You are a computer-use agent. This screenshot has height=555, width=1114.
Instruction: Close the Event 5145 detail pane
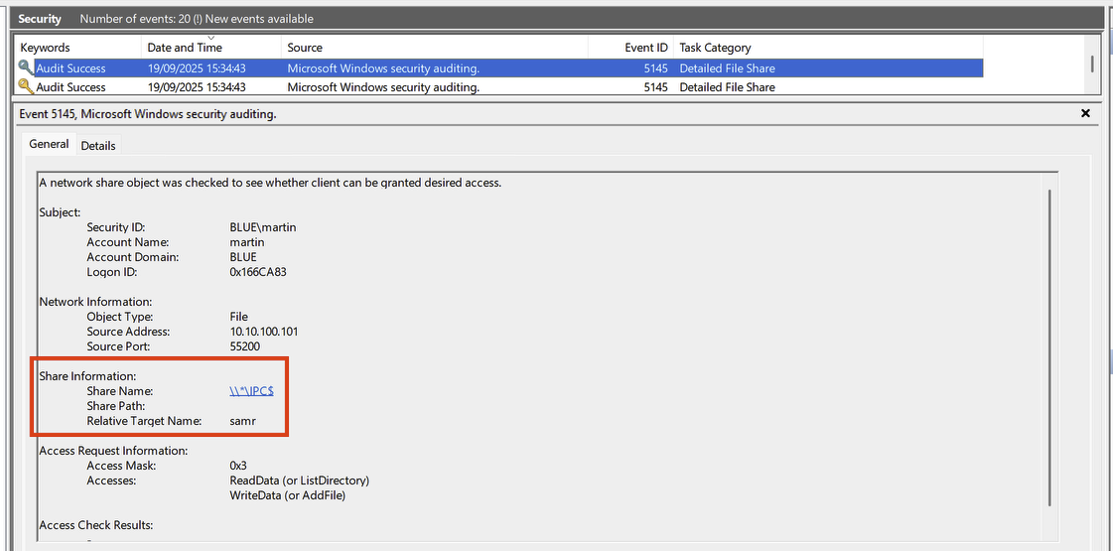tap(1085, 114)
